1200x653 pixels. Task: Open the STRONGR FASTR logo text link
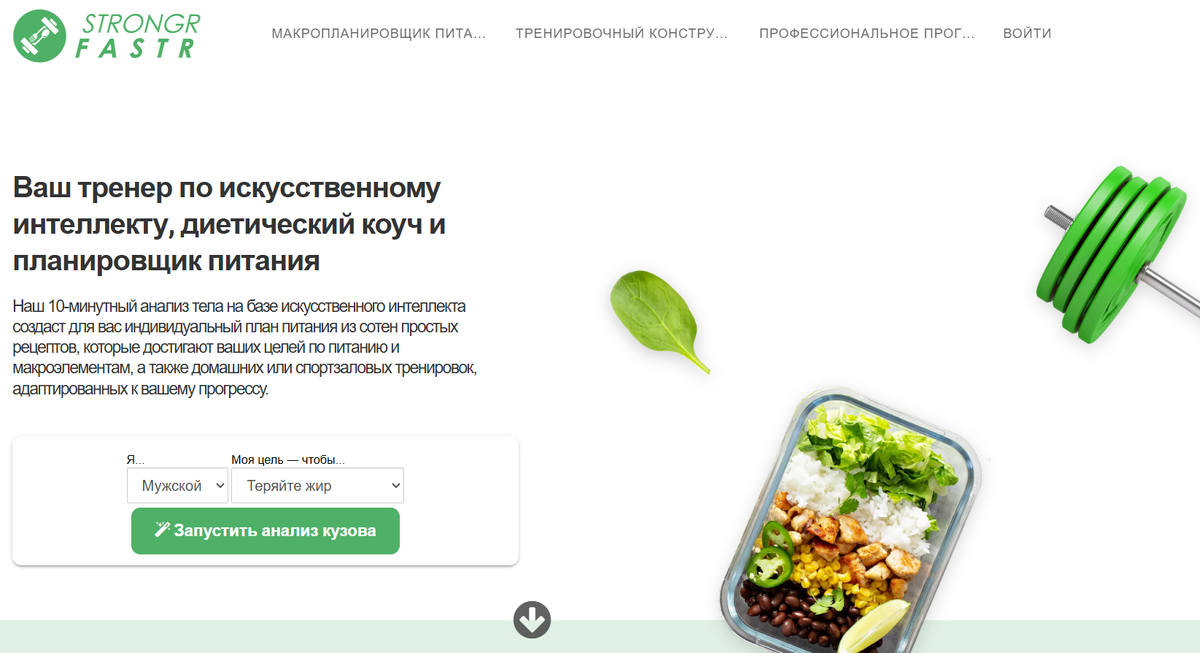[136, 36]
